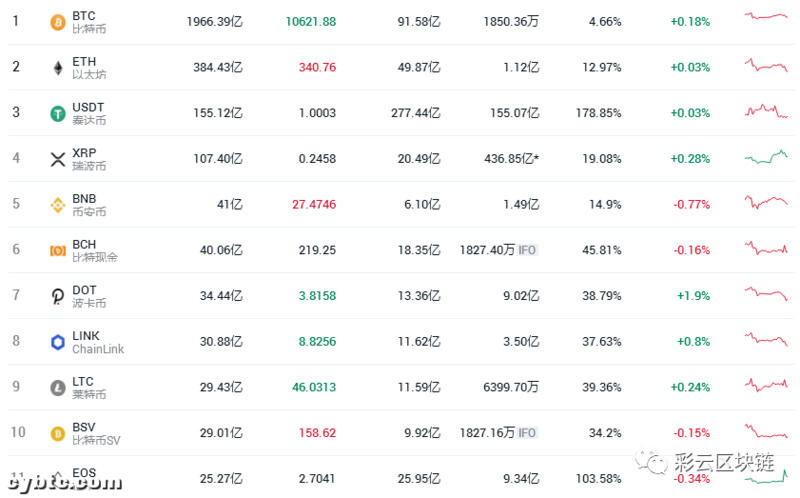This screenshot has height=498, width=800.
Task: View the BTC price trend sparkline
Action: [767, 17]
